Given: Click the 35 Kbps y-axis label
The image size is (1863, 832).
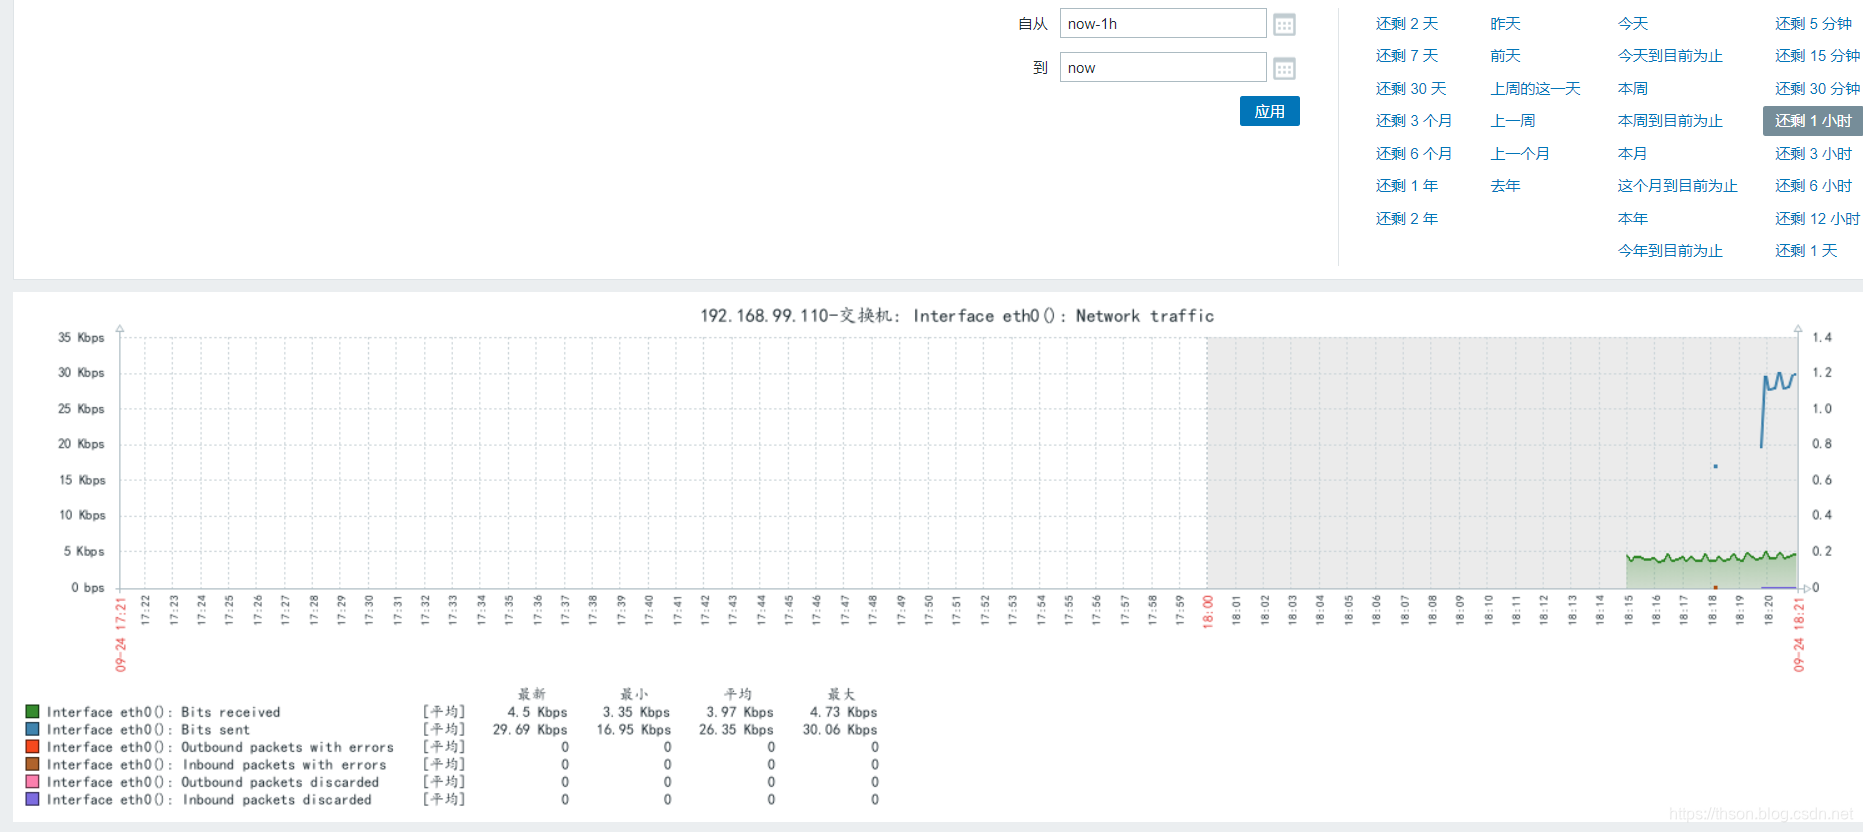Looking at the screenshot, I should point(81,337).
